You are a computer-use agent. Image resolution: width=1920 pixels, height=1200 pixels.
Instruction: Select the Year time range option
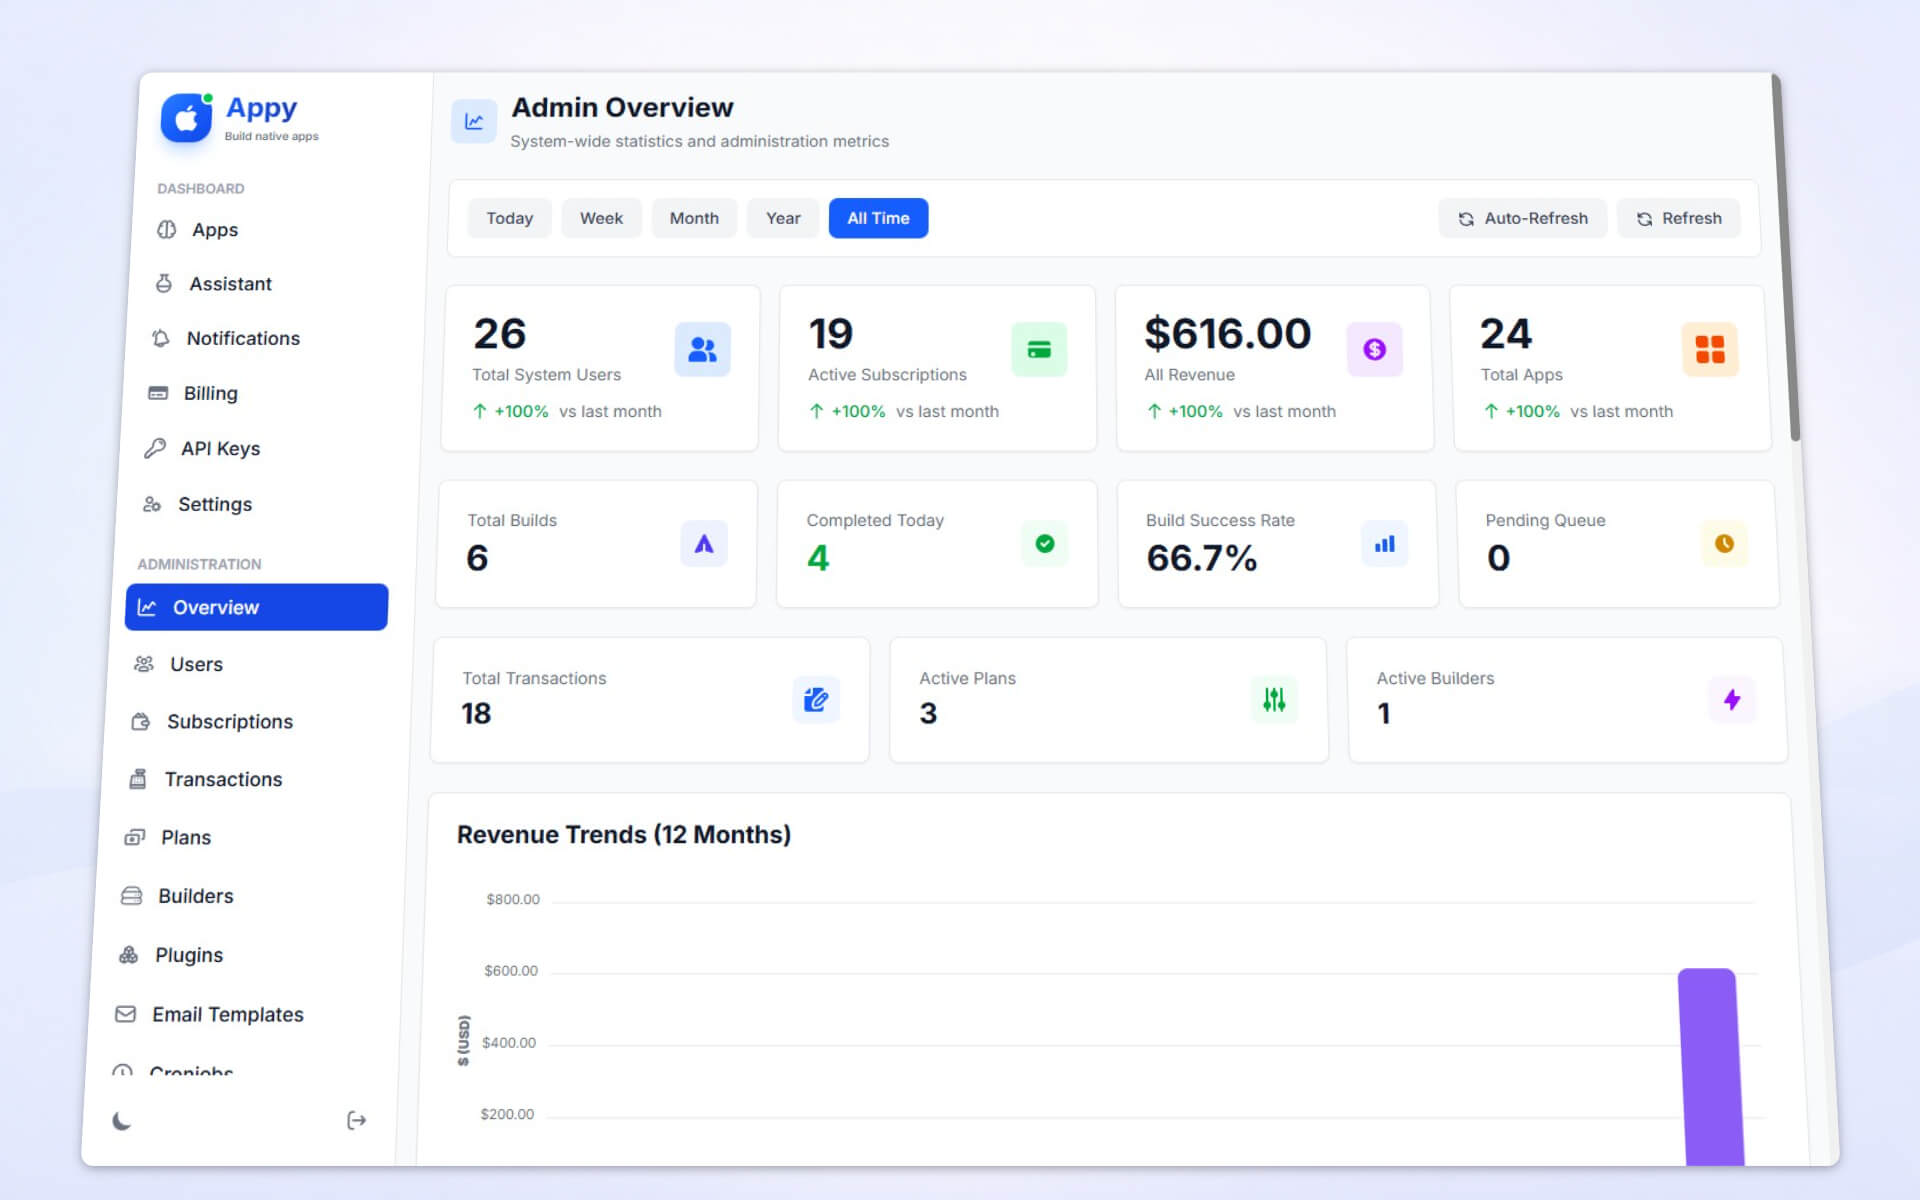point(783,218)
